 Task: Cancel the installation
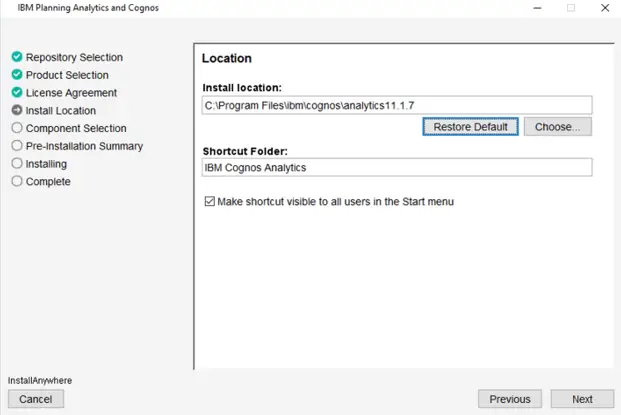36,399
